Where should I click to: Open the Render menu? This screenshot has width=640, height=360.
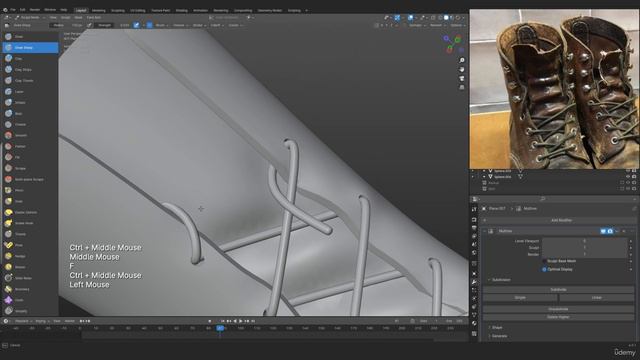[x=35, y=9]
